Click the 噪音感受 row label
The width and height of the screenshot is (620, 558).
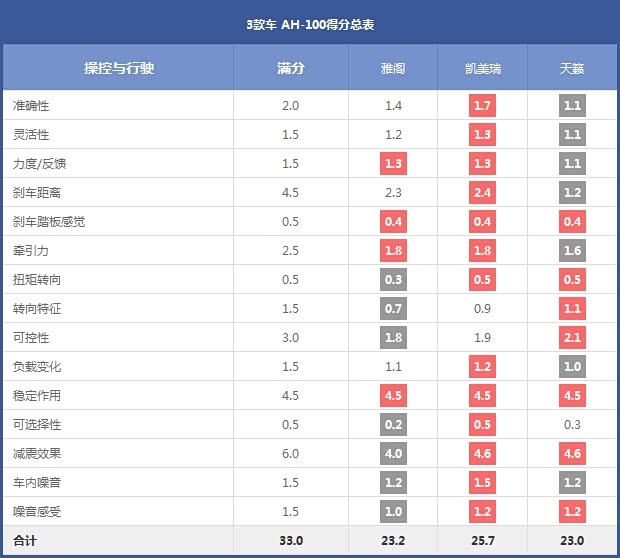click(x=38, y=511)
